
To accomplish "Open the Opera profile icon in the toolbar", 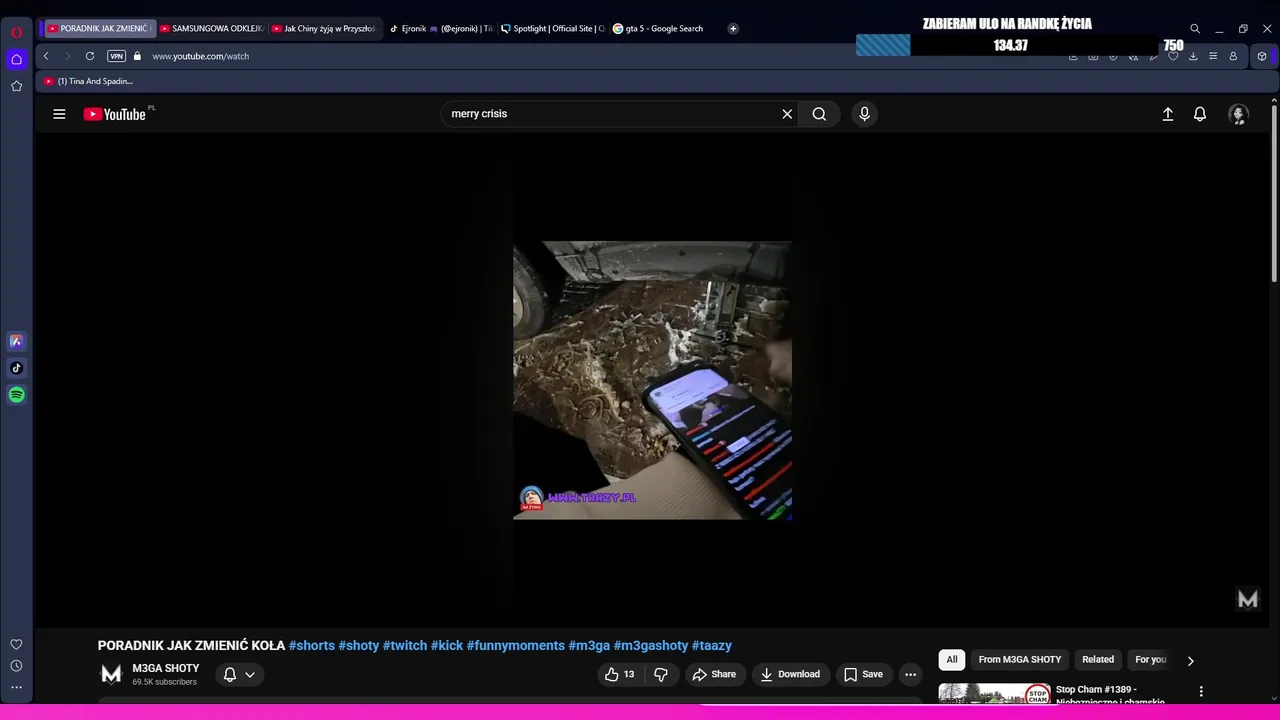I will (x=1233, y=56).
